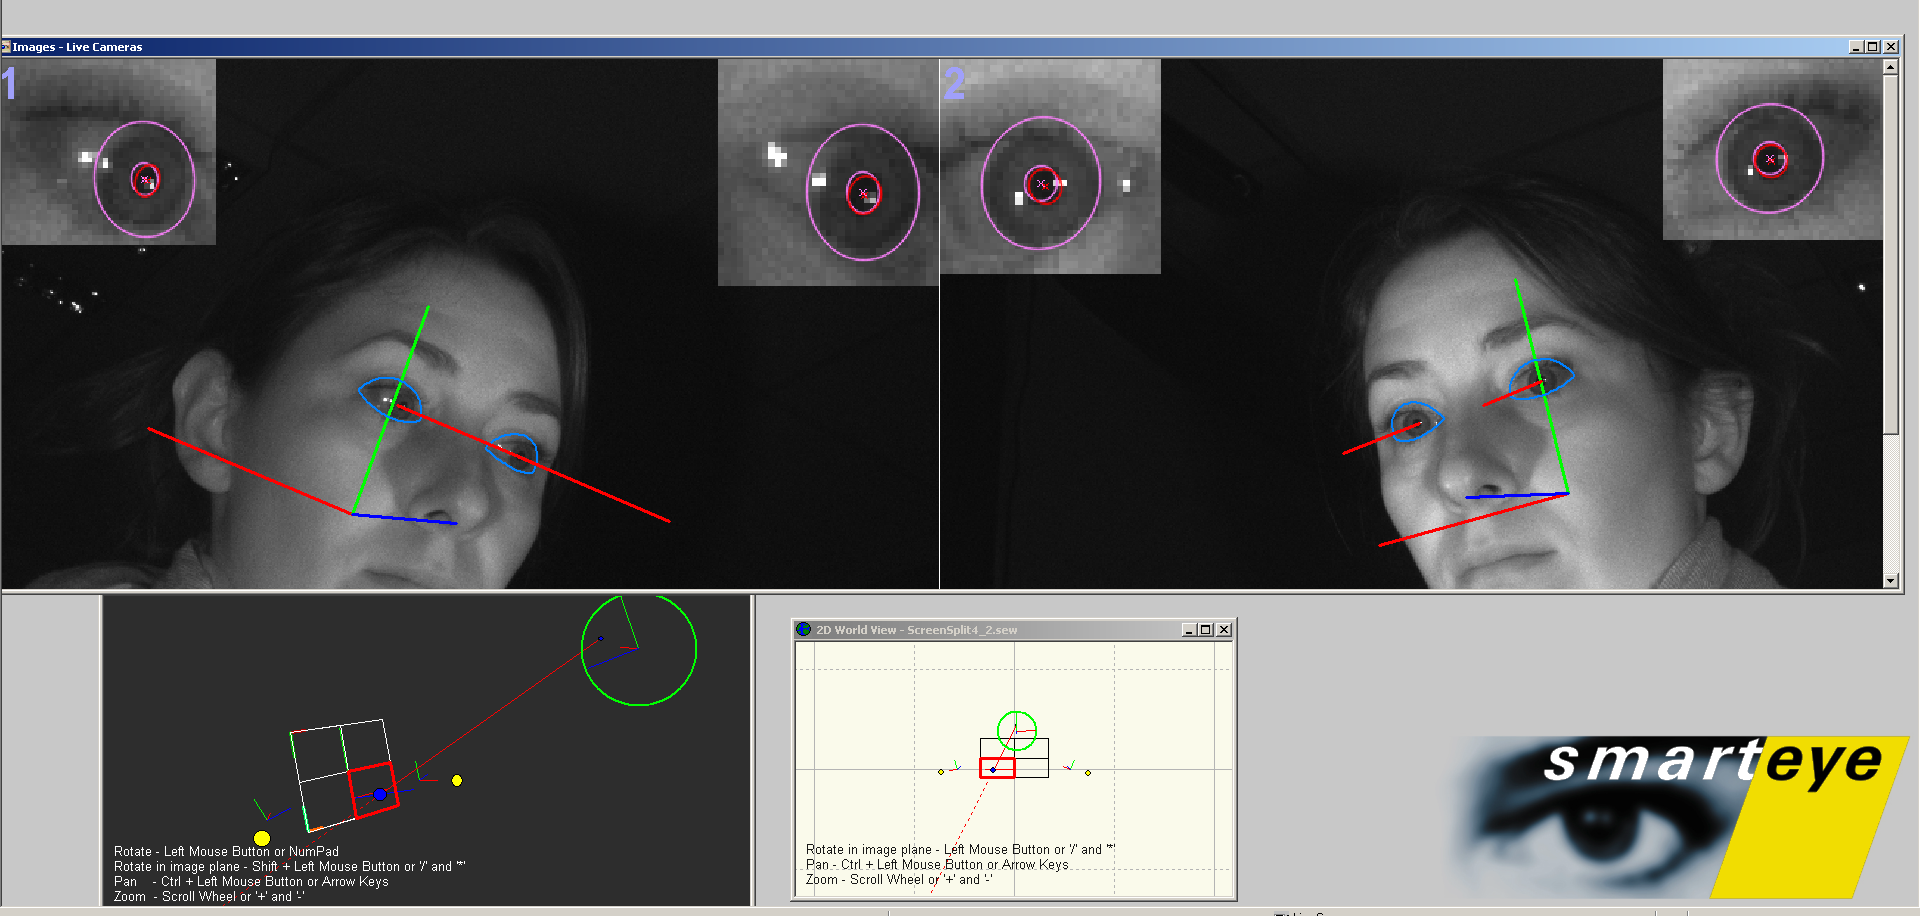Restore the Images - Live Cameras window
The height and width of the screenshot is (916, 1920).
(x=1871, y=46)
